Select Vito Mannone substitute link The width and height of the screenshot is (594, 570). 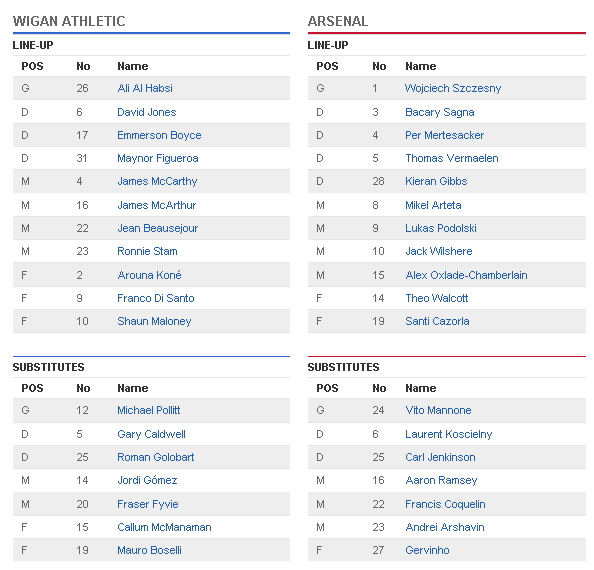coord(438,410)
